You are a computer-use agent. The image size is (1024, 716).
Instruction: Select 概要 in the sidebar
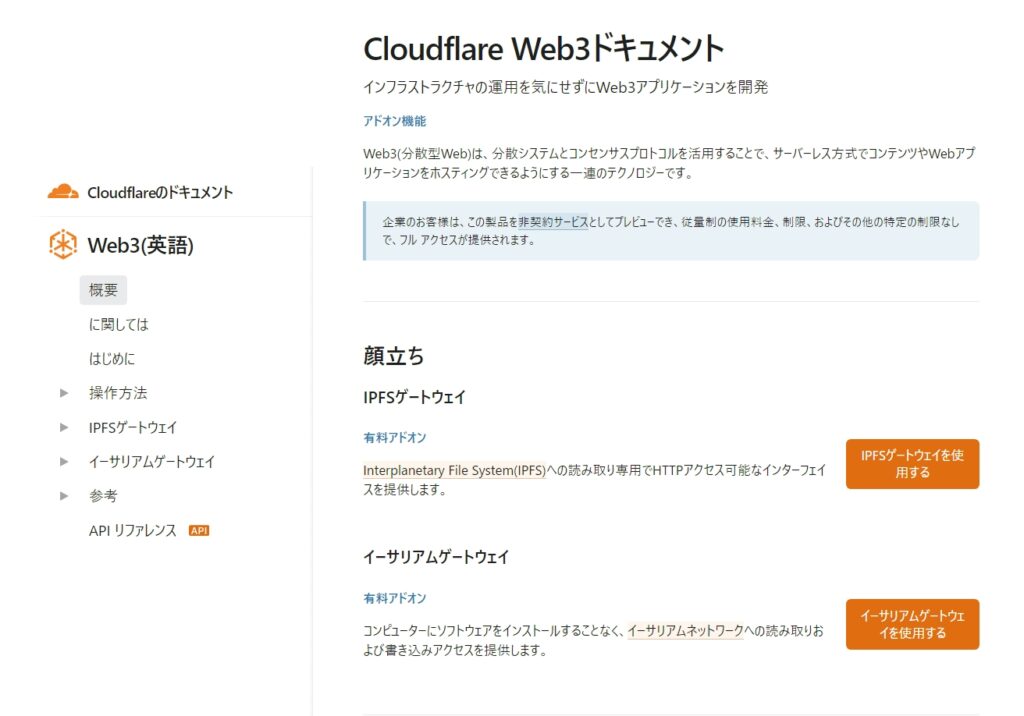coord(103,290)
